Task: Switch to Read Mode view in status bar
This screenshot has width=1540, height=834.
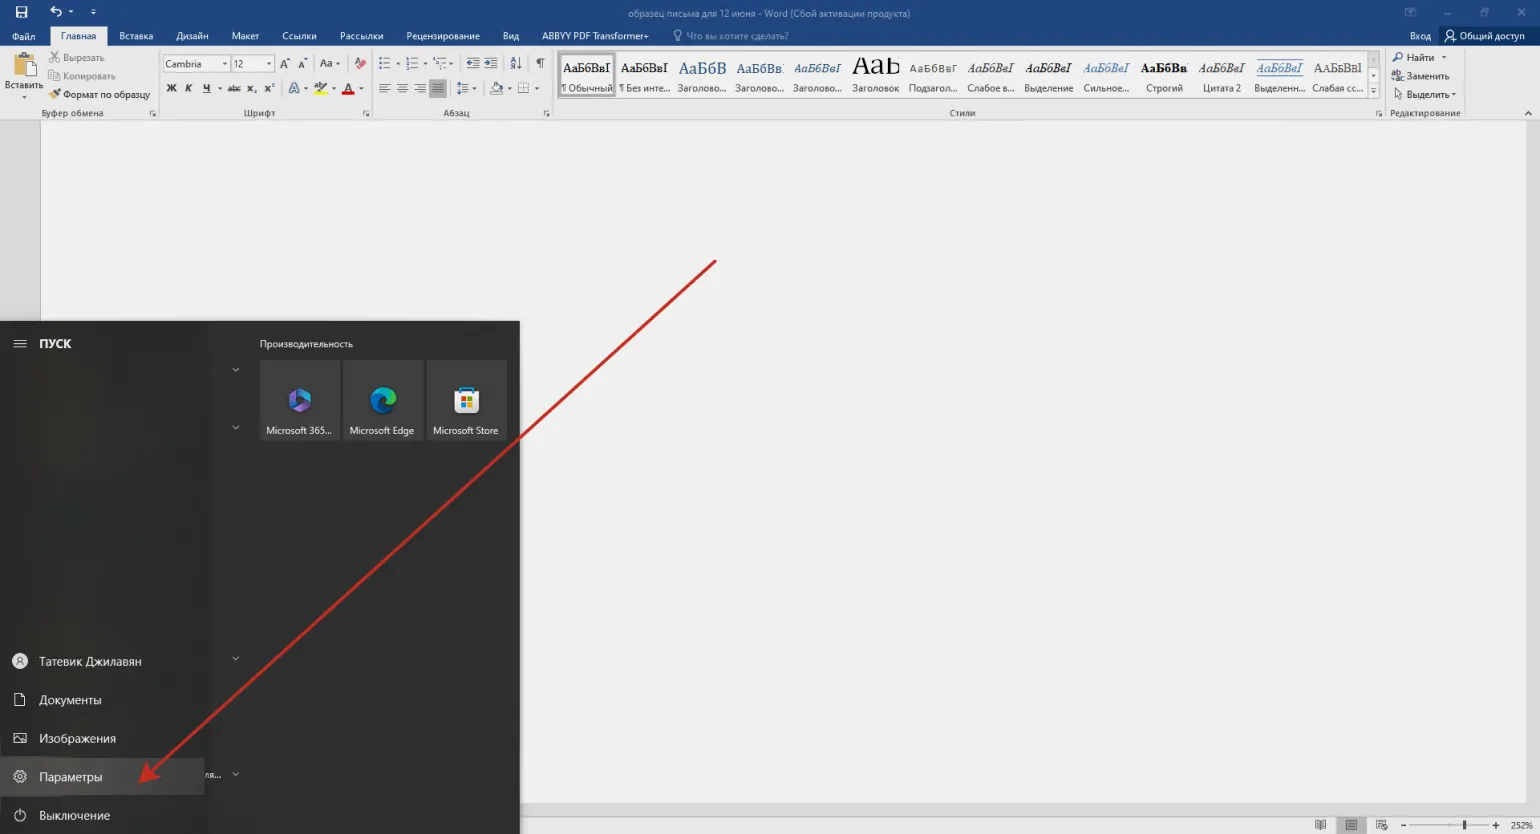Action: [x=1320, y=825]
